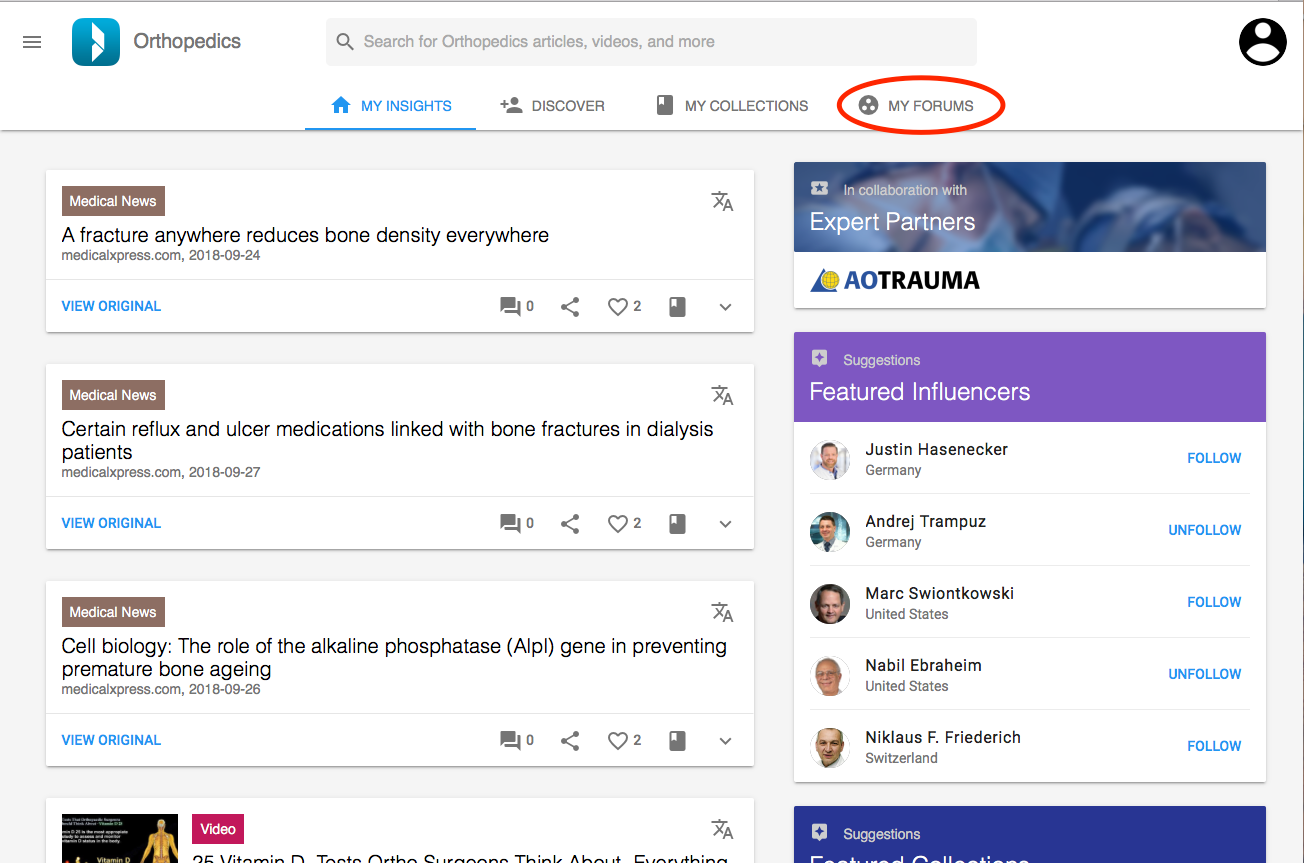Viewport: 1304px width, 863px height.
Task: Open the Justin Hasenecker name link
Action: pyautogui.click(x=936, y=450)
